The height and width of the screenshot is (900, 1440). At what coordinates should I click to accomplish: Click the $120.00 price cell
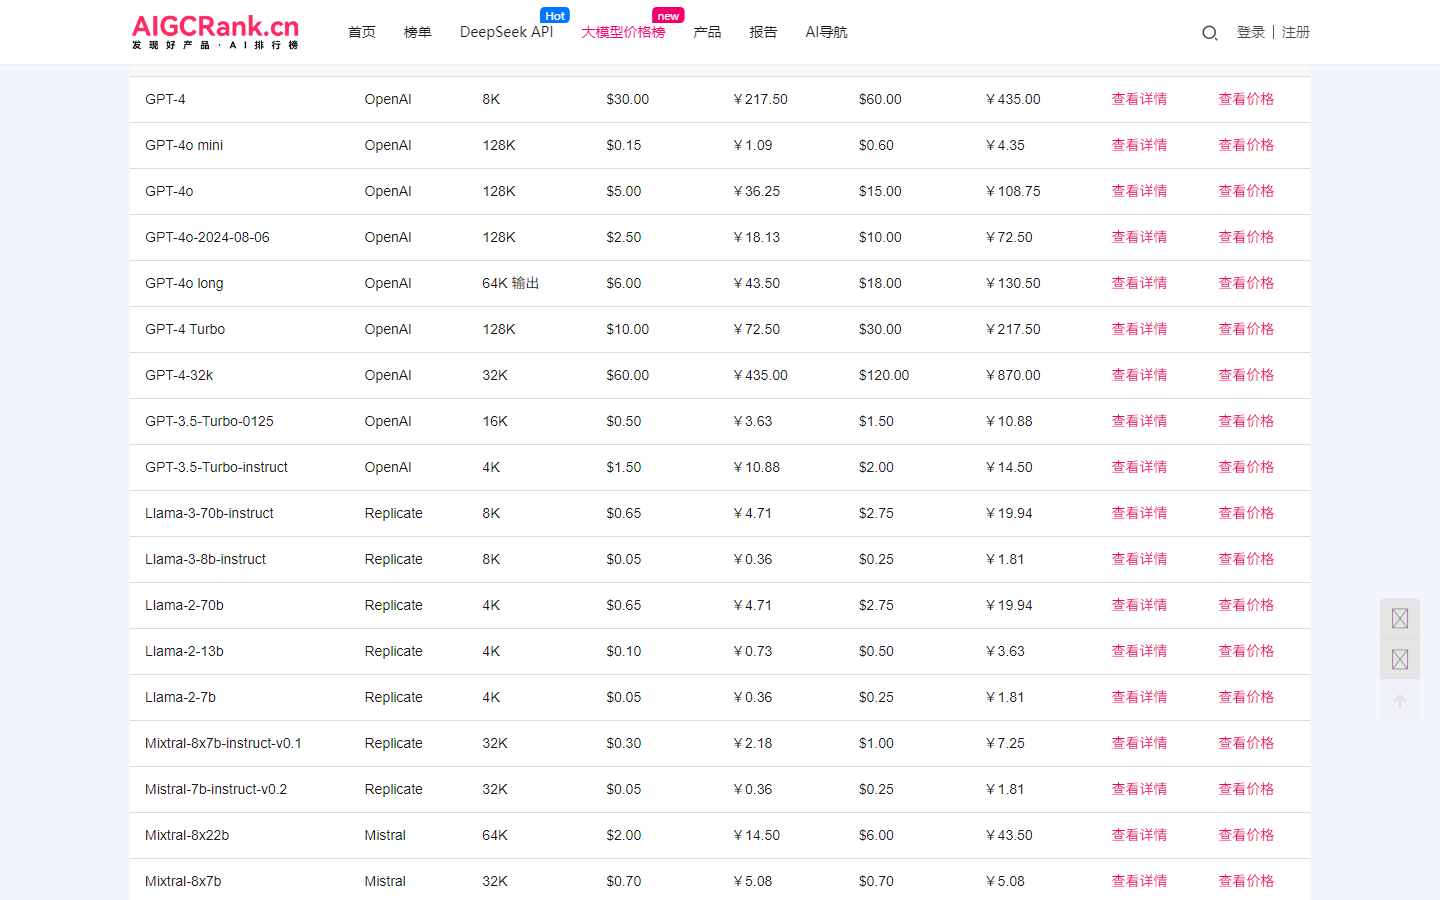click(884, 375)
